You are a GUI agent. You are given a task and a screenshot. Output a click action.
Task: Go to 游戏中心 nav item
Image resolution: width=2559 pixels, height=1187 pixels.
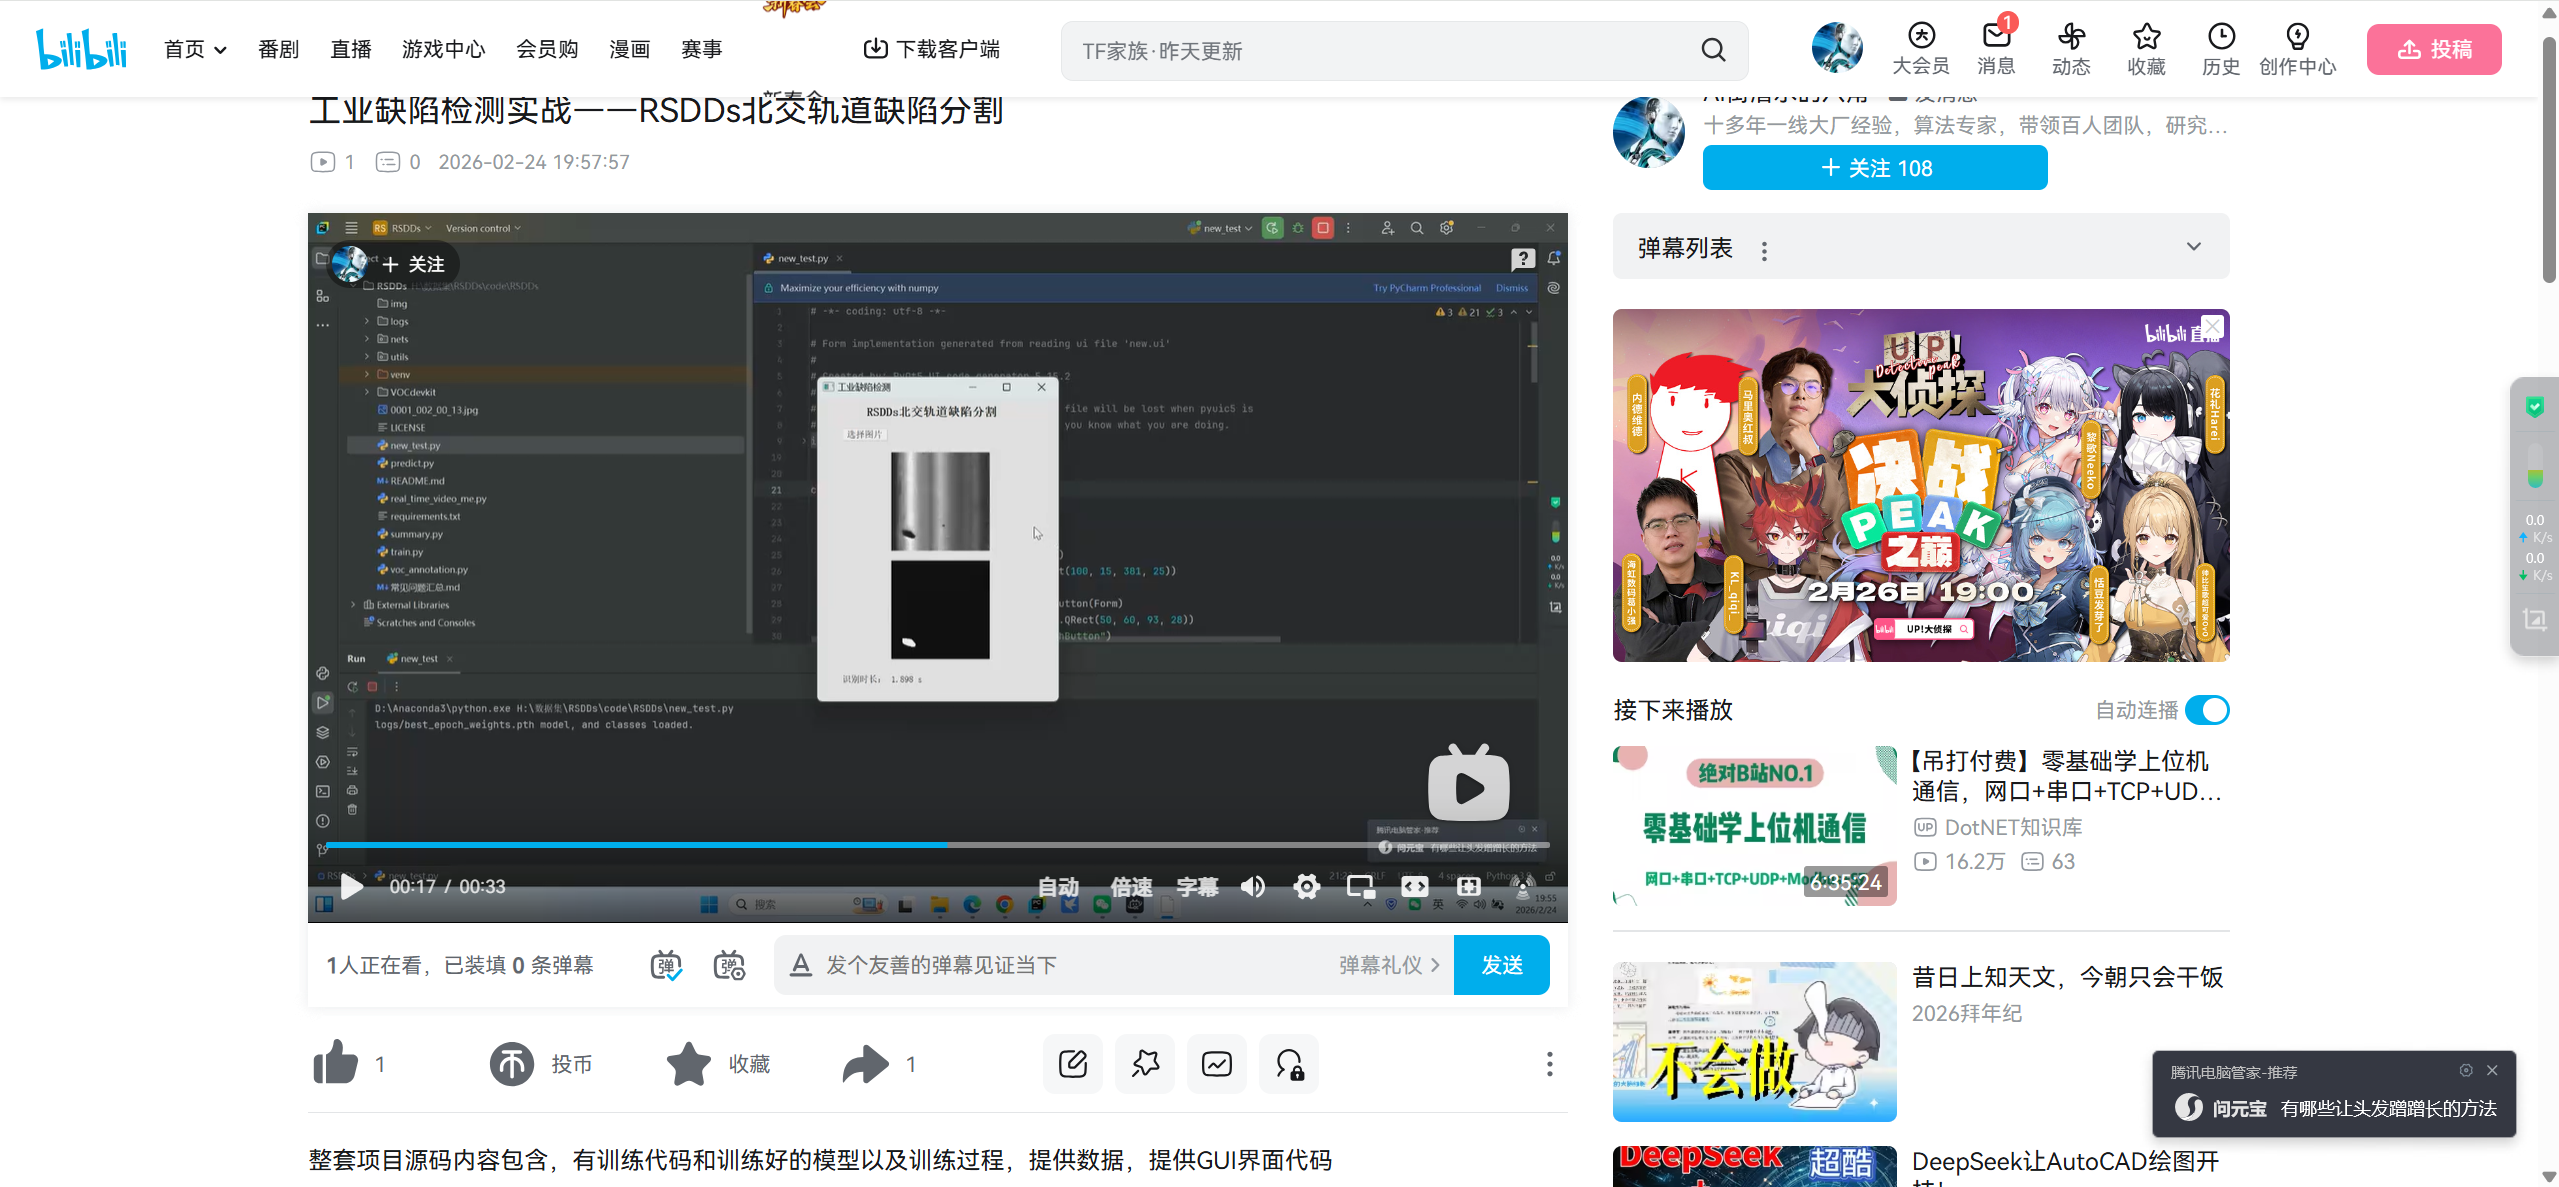(443, 49)
